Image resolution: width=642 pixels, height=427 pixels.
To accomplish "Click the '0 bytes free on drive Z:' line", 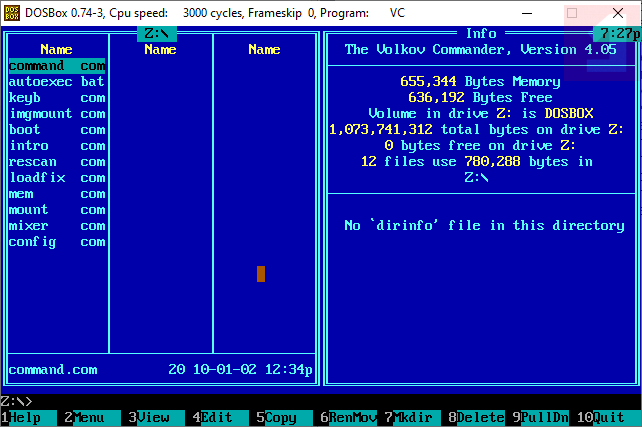I will coord(480,146).
